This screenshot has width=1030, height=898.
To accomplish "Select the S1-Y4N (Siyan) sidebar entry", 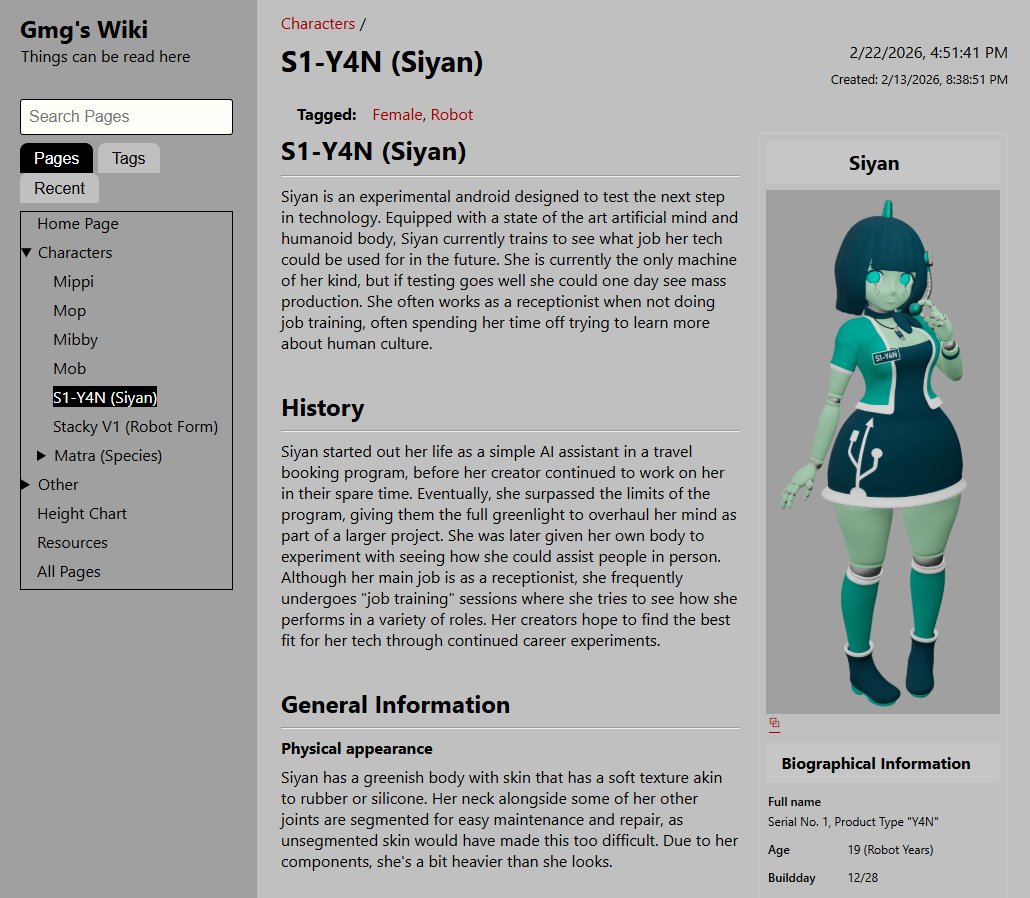I will (105, 397).
